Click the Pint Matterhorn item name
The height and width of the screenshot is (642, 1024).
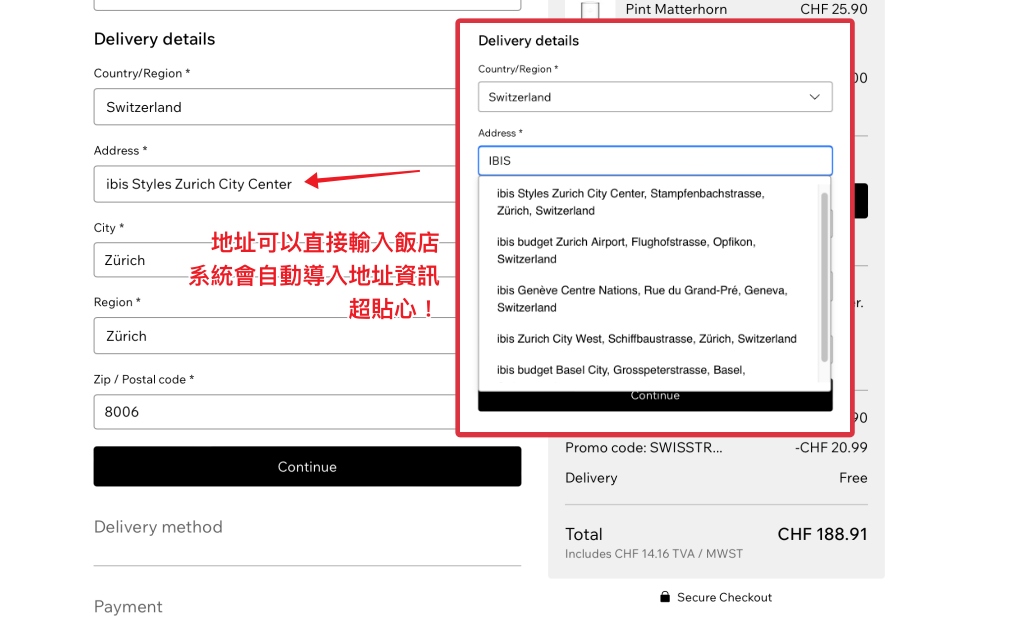tap(676, 9)
